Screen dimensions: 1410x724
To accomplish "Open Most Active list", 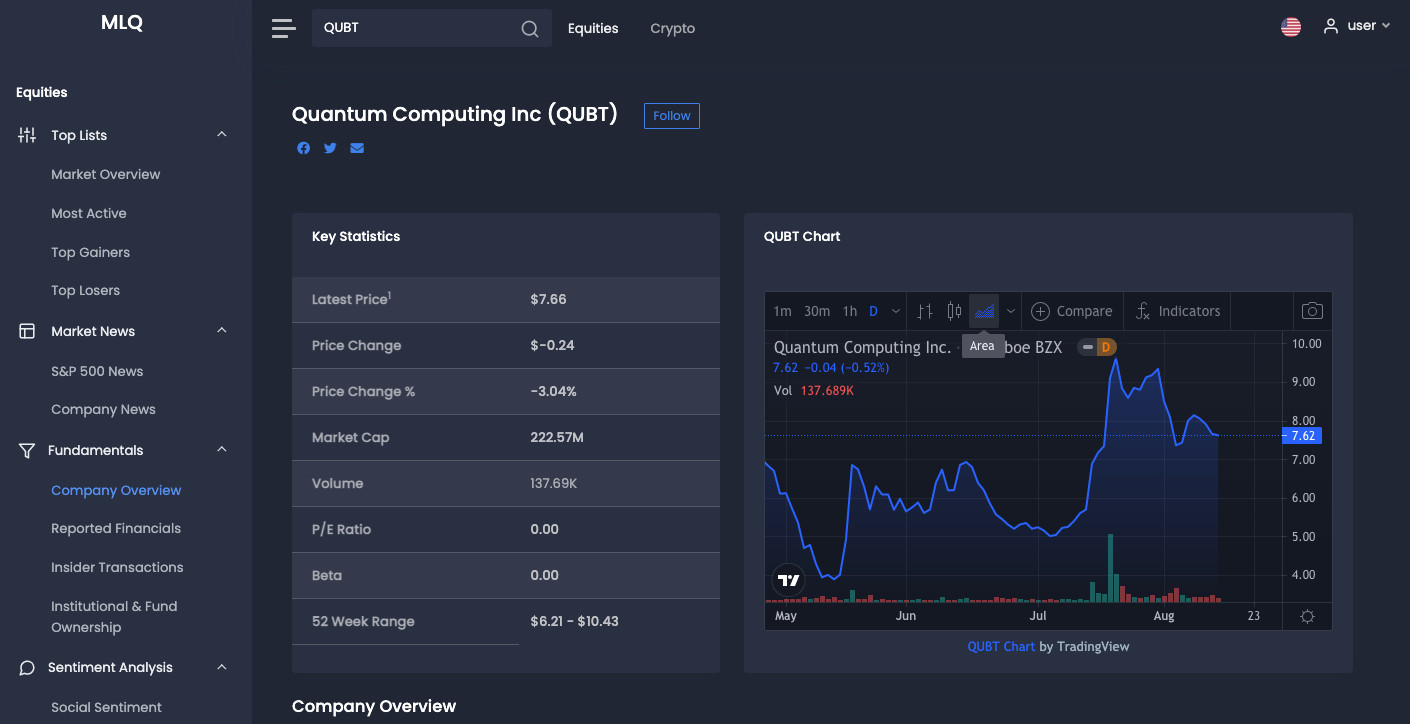I will pyautogui.click(x=89, y=213).
